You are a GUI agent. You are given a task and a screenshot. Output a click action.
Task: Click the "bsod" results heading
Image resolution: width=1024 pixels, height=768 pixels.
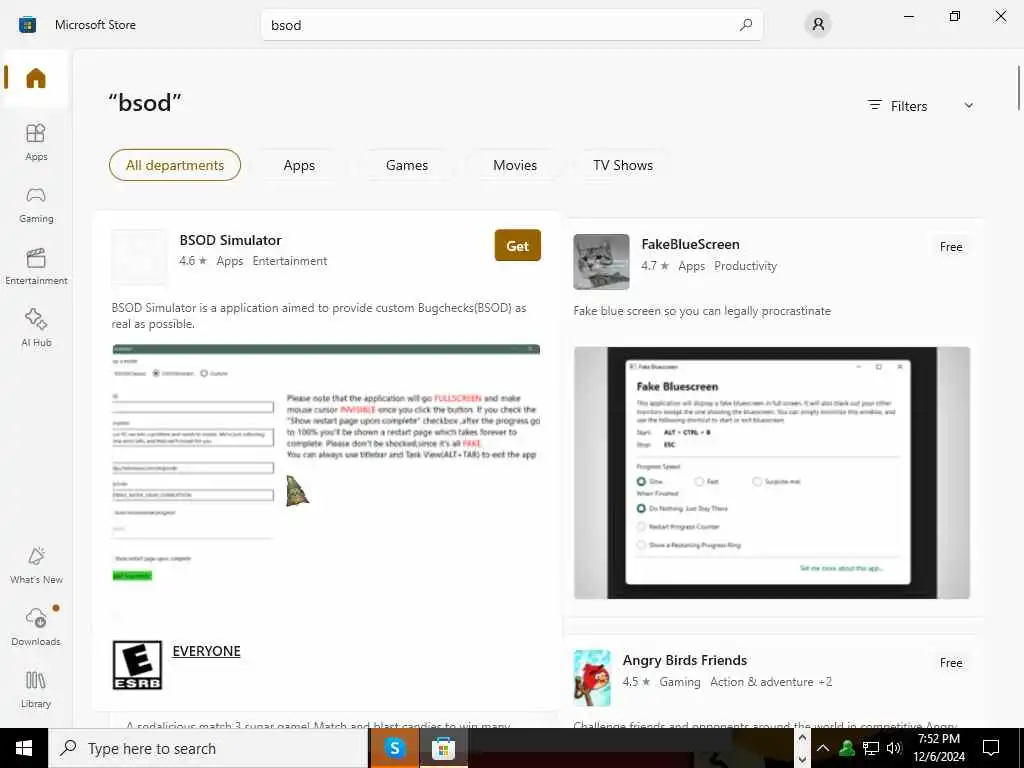145,103
